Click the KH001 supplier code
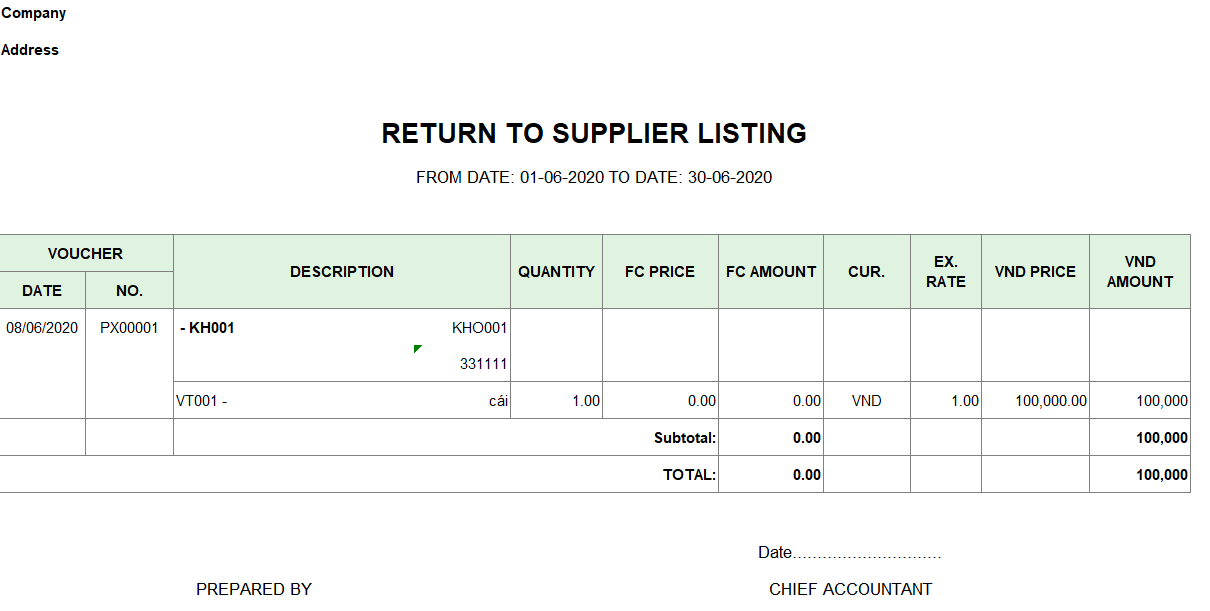This screenshot has width=1210, height=611. (x=211, y=328)
